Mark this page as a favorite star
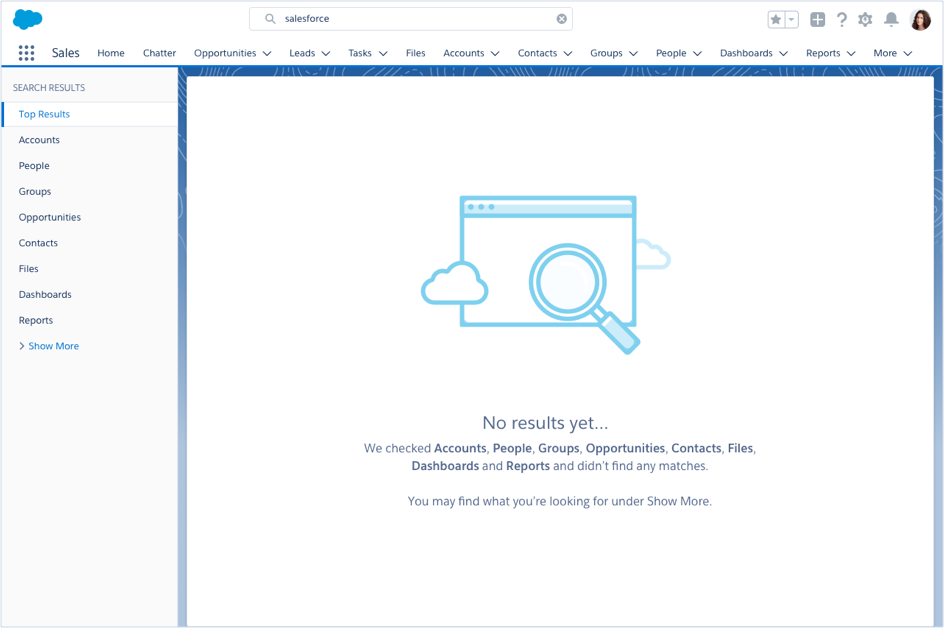Viewport: 944px width, 628px height. (774, 18)
